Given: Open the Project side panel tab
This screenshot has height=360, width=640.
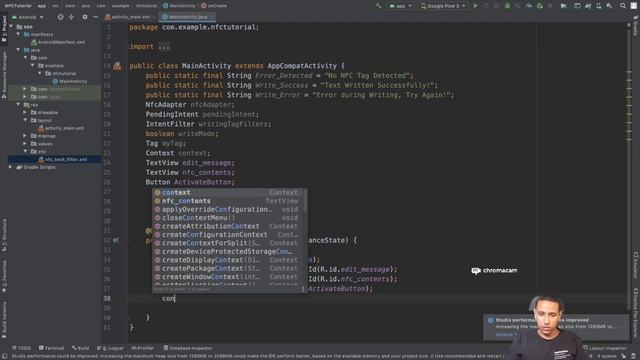Looking at the screenshot, I should [x=4, y=29].
